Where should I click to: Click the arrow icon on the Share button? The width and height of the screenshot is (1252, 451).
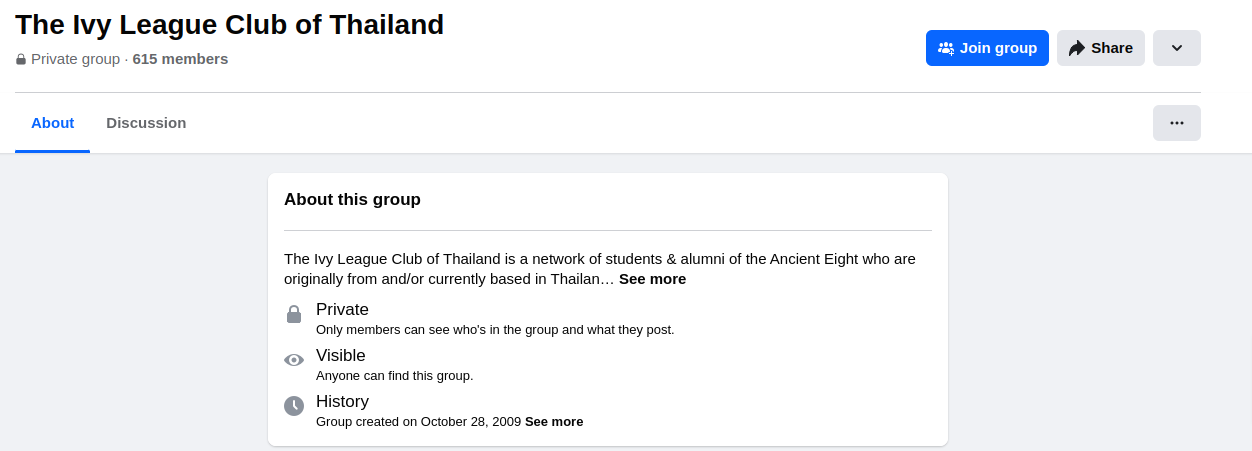click(x=1077, y=48)
